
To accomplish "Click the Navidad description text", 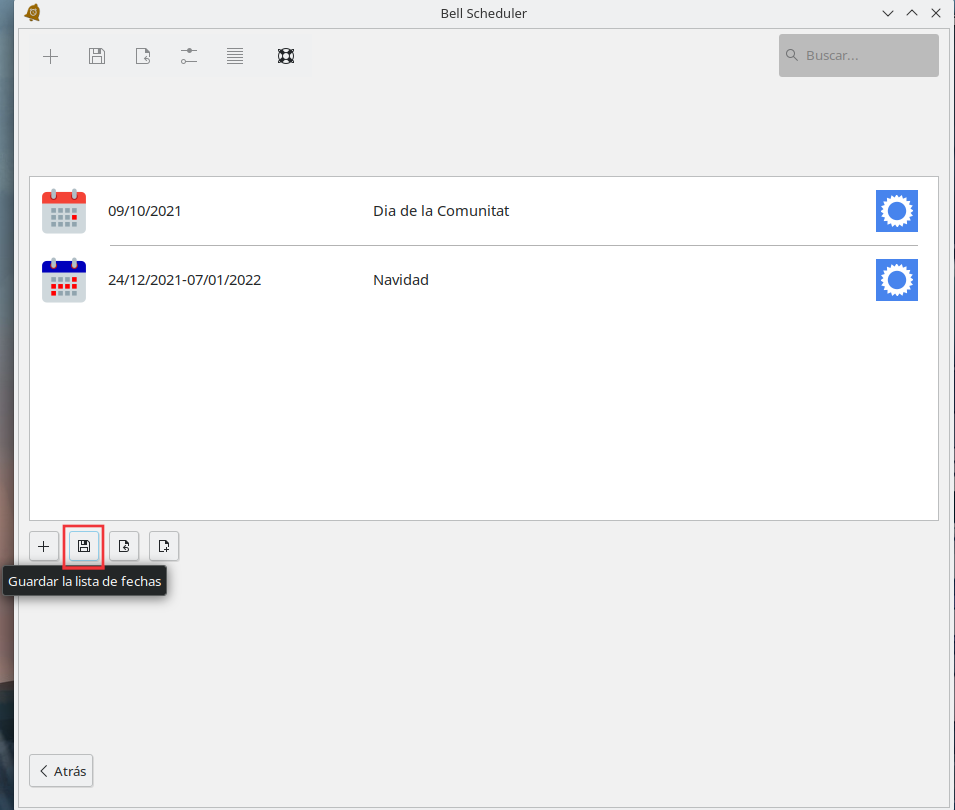I will coord(401,280).
